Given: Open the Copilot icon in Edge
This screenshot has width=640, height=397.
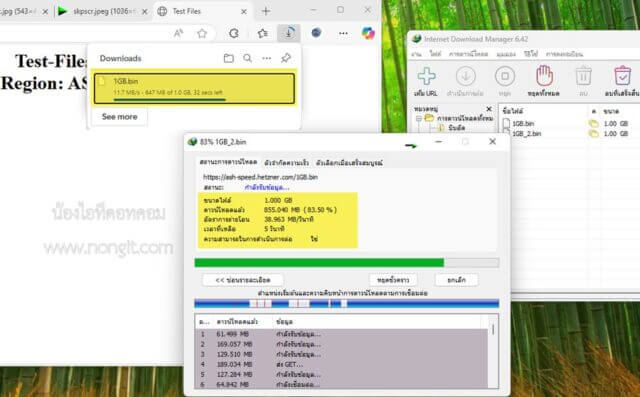Looking at the screenshot, I should click(368, 33).
